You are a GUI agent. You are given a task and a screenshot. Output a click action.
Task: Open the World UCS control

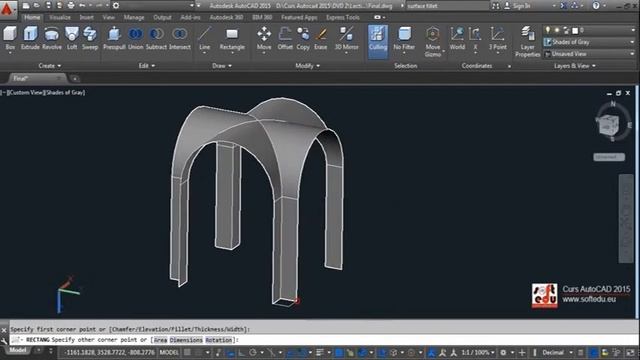click(457, 38)
